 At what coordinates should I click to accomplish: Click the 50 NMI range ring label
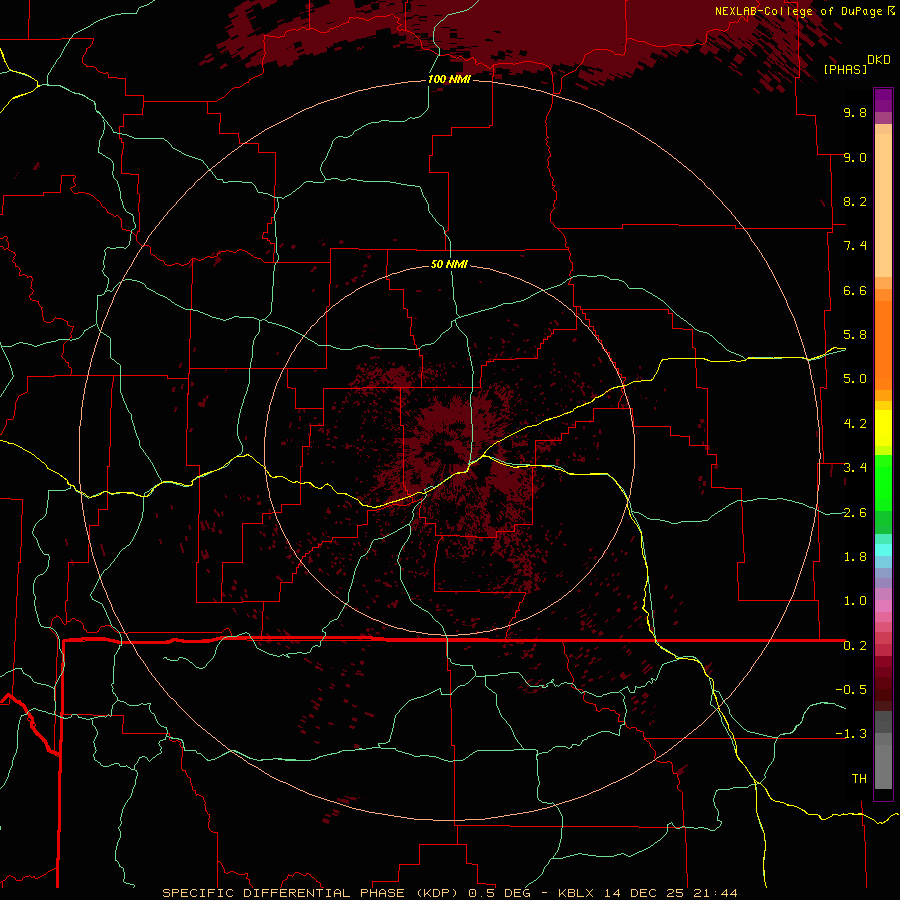(449, 264)
